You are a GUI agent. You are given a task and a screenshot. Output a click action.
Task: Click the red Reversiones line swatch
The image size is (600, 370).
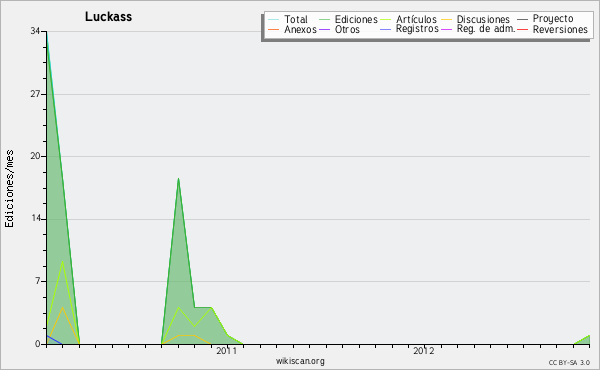522,29
